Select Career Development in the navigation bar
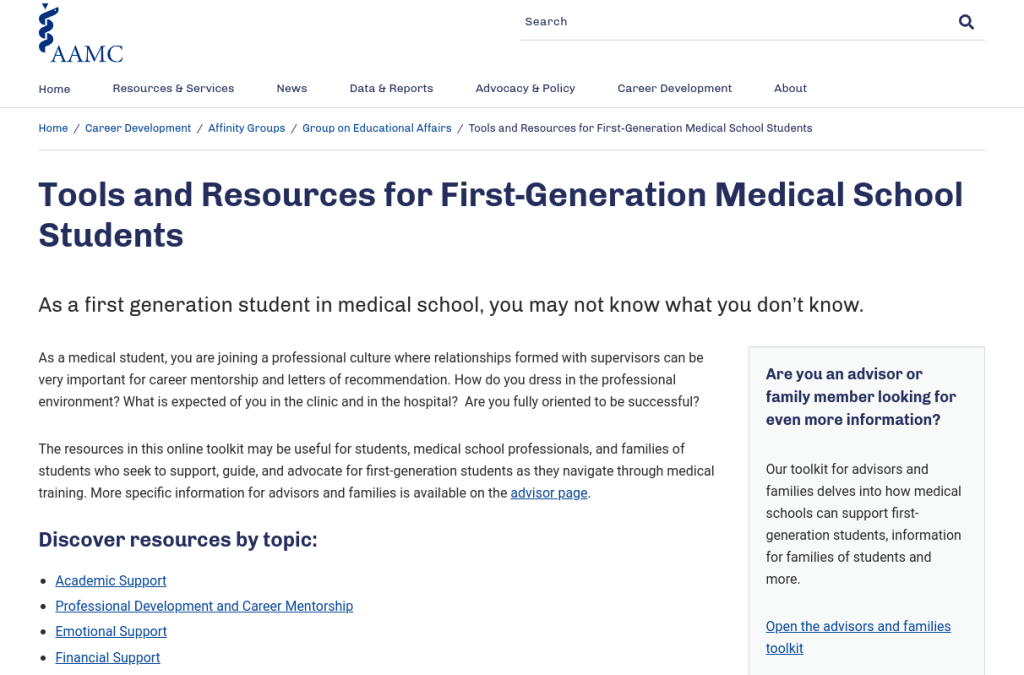Viewport: 1024px width, 675px height. pyautogui.click(x=674, y=88)
